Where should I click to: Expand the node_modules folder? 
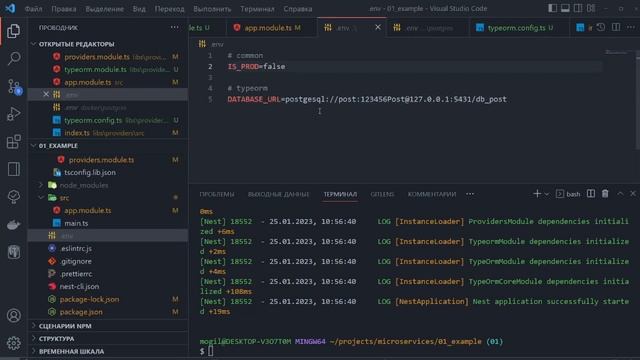pyautogui.click(x=108, y=185)
